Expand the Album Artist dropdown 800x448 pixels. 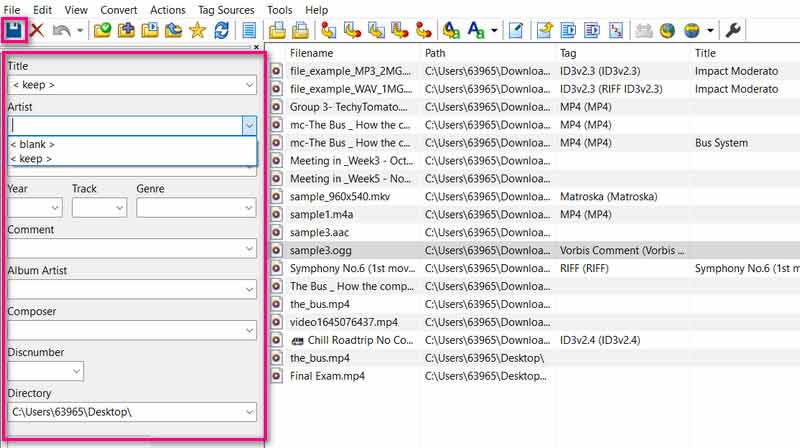(x=248, y=289)
